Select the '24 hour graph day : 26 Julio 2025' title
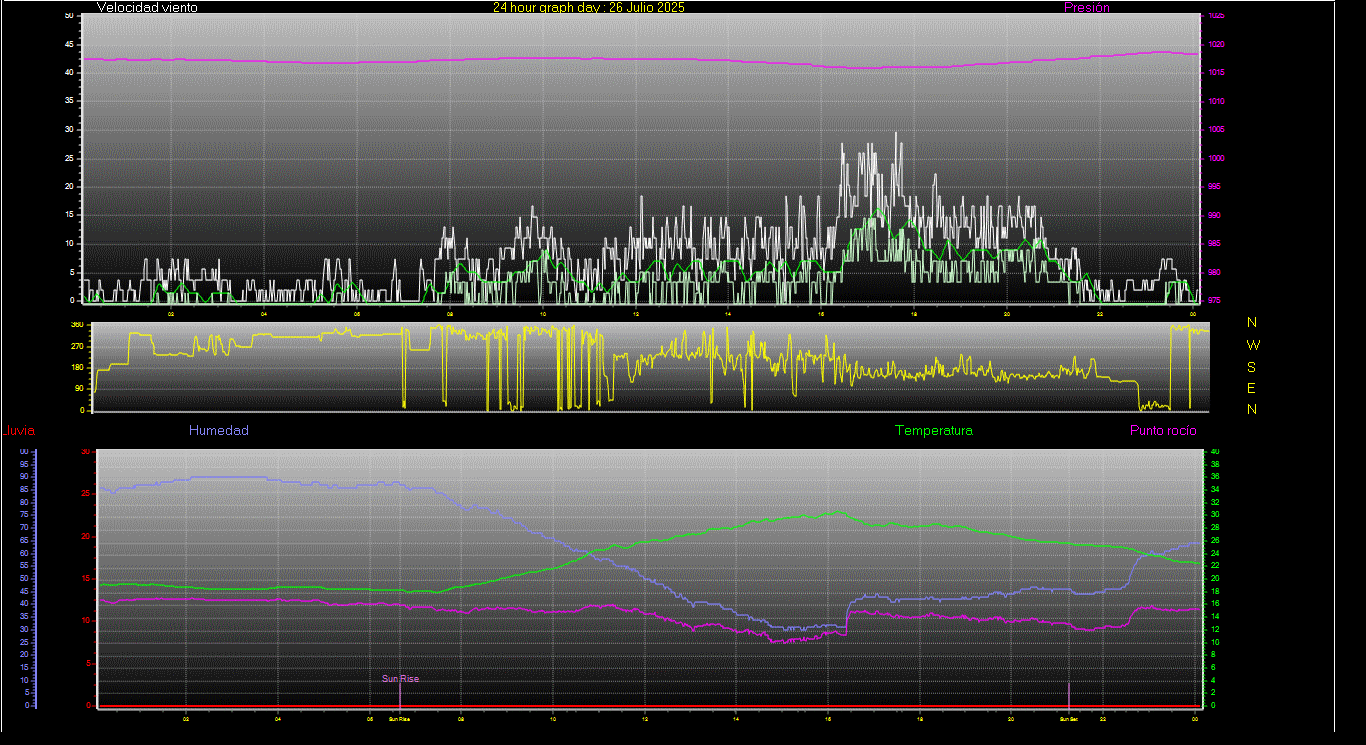The width and height of the screenshot is (1366, 745). [589, 7]
